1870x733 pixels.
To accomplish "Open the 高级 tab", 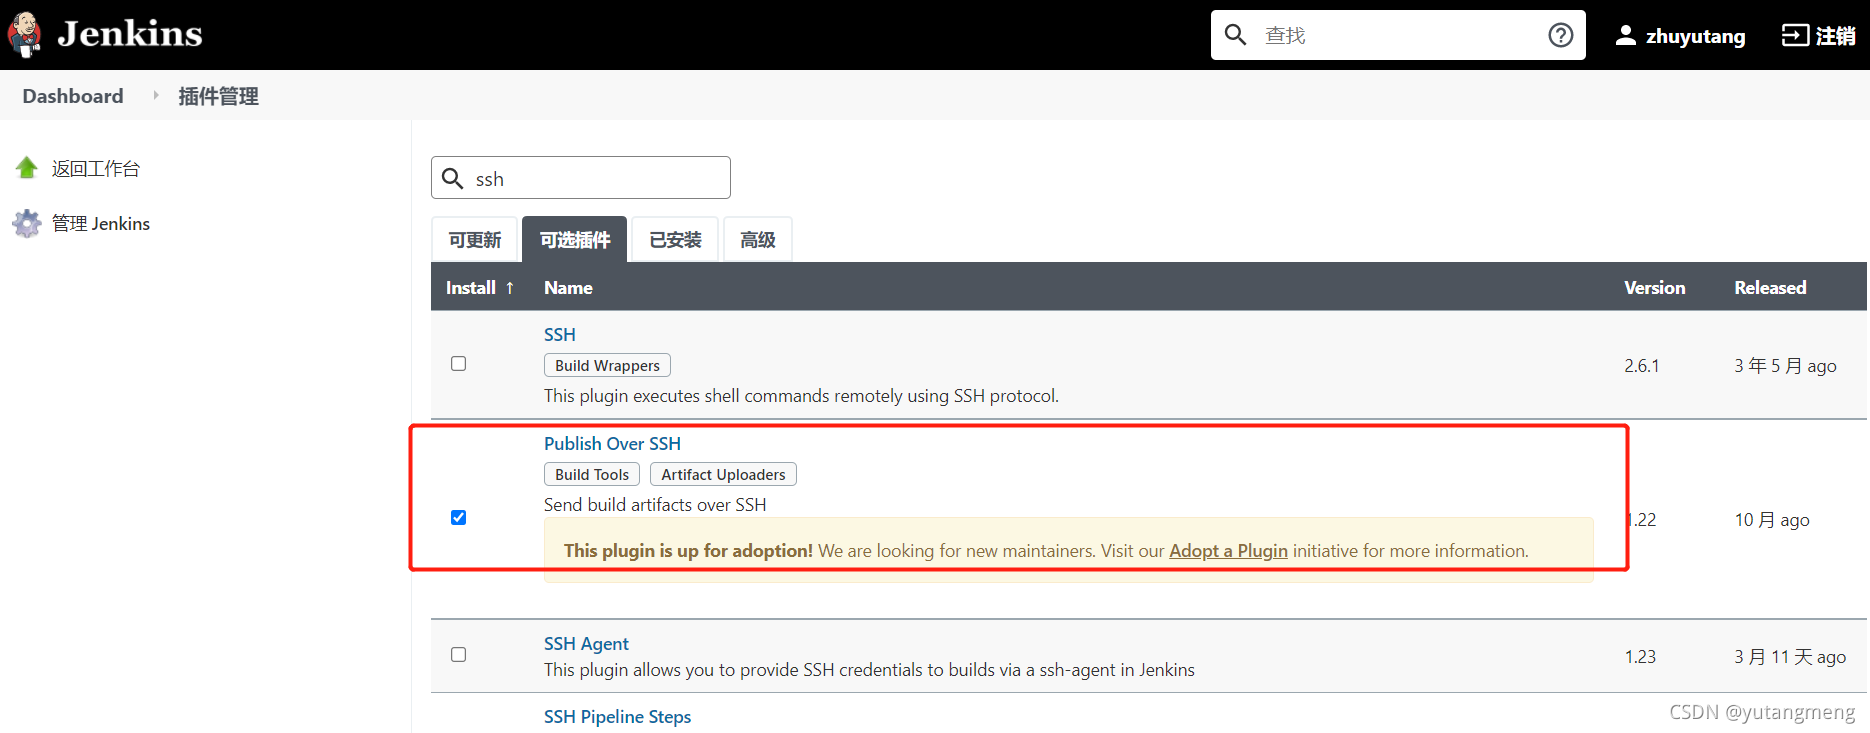I will point(758,239).
